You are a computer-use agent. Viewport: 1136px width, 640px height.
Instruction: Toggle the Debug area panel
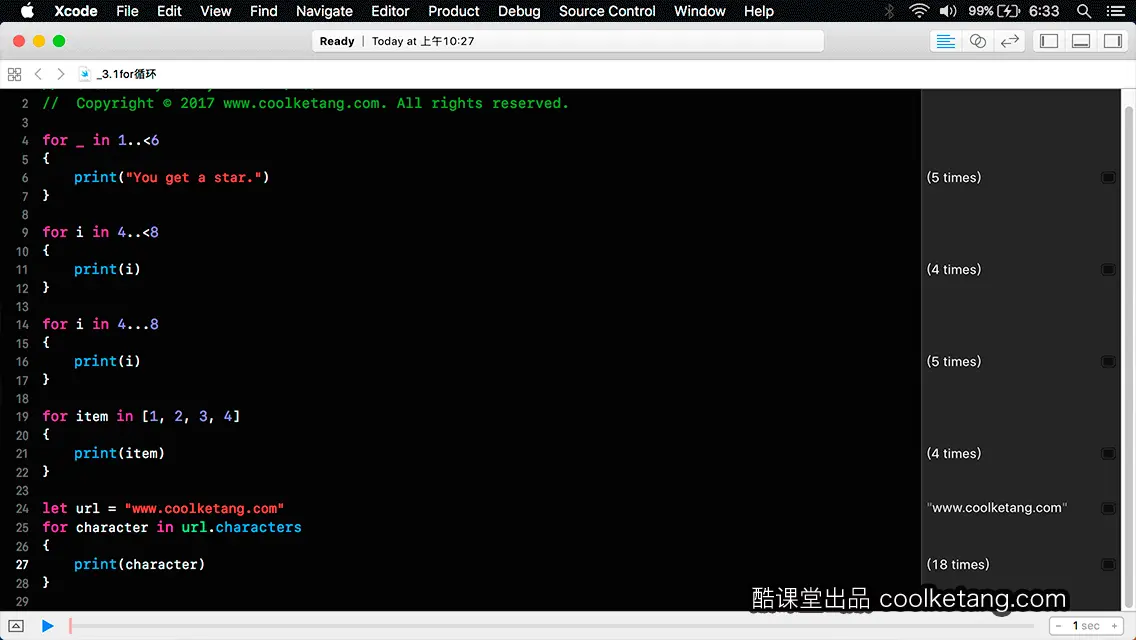(x=1080, y=41)
